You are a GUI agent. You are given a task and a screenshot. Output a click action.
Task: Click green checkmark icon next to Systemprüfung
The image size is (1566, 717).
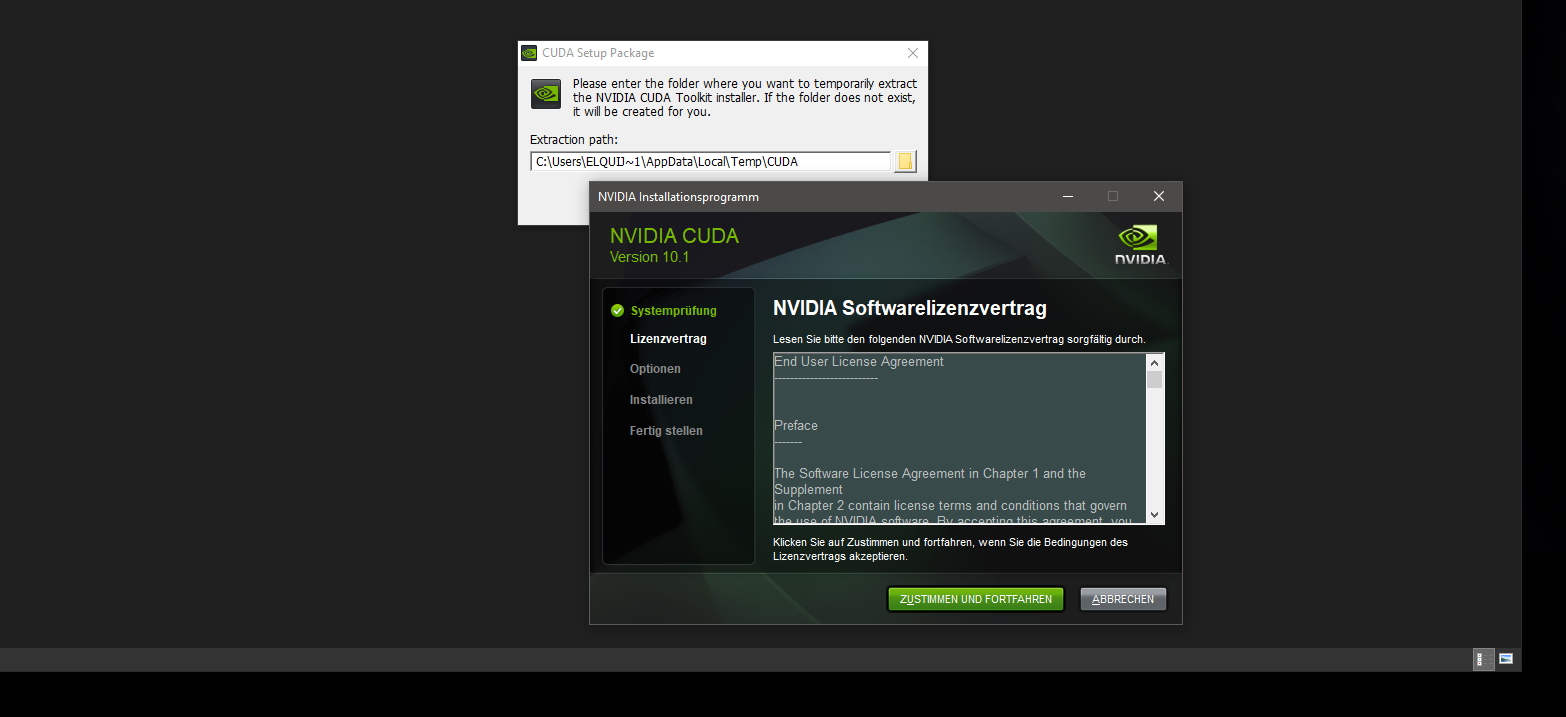(x=617, y=311)
